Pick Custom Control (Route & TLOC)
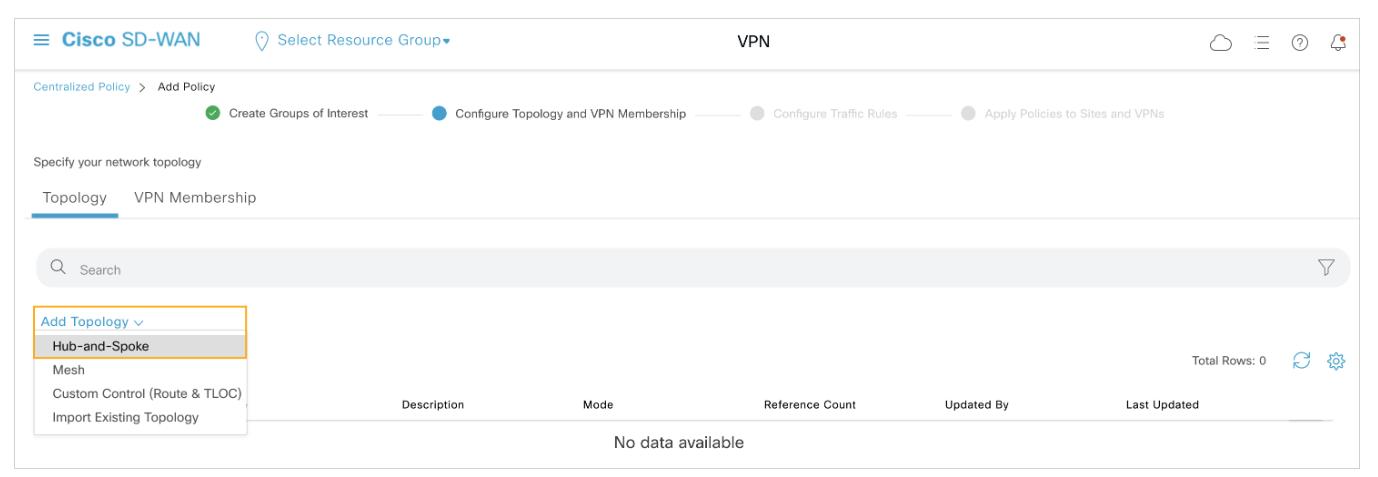The height and width of the screenshot is (477, 1378). click(x=147, y=393)
